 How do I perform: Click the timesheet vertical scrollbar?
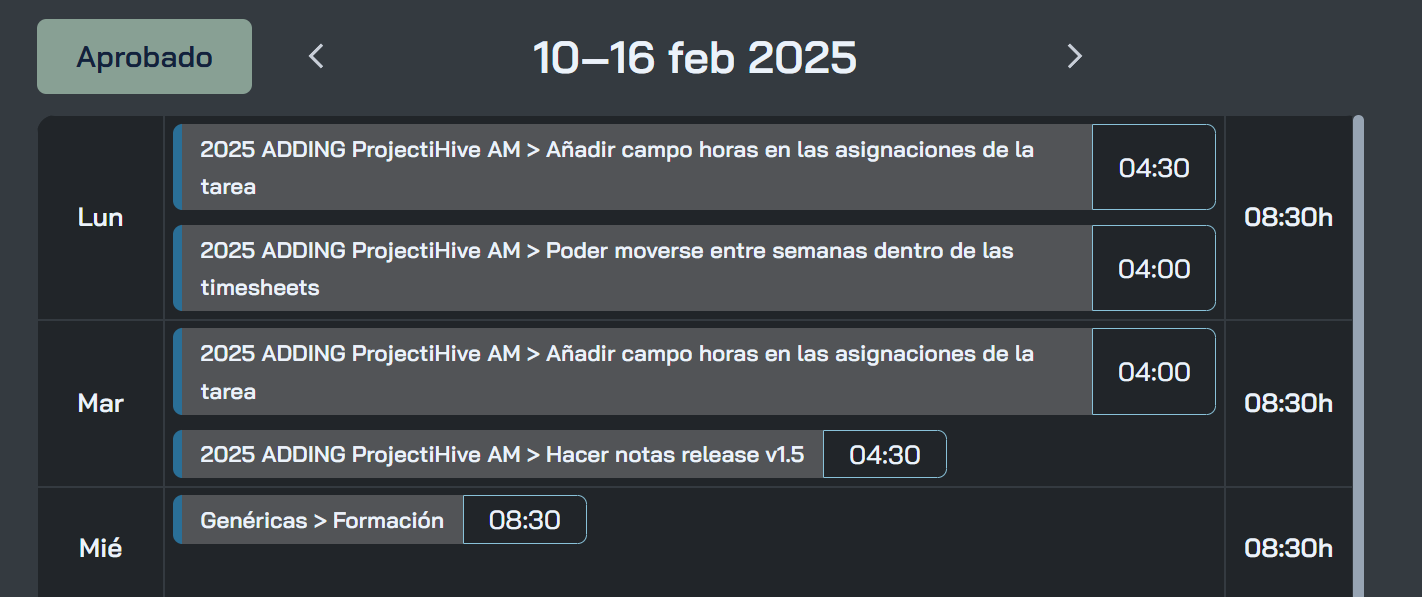1358,350
